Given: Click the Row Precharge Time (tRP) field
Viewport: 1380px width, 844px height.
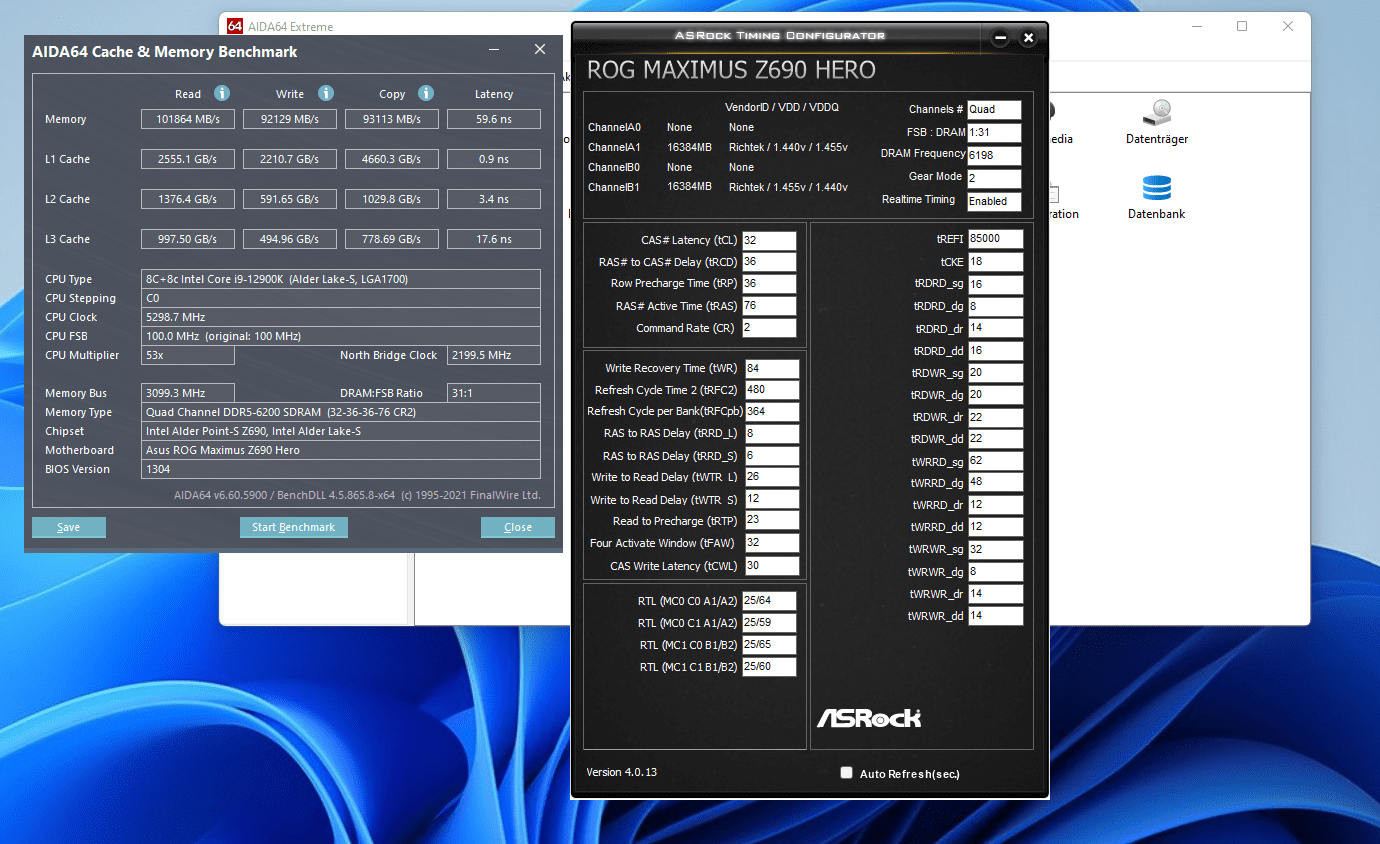Looking at the screenshot, I should point(769,284).
